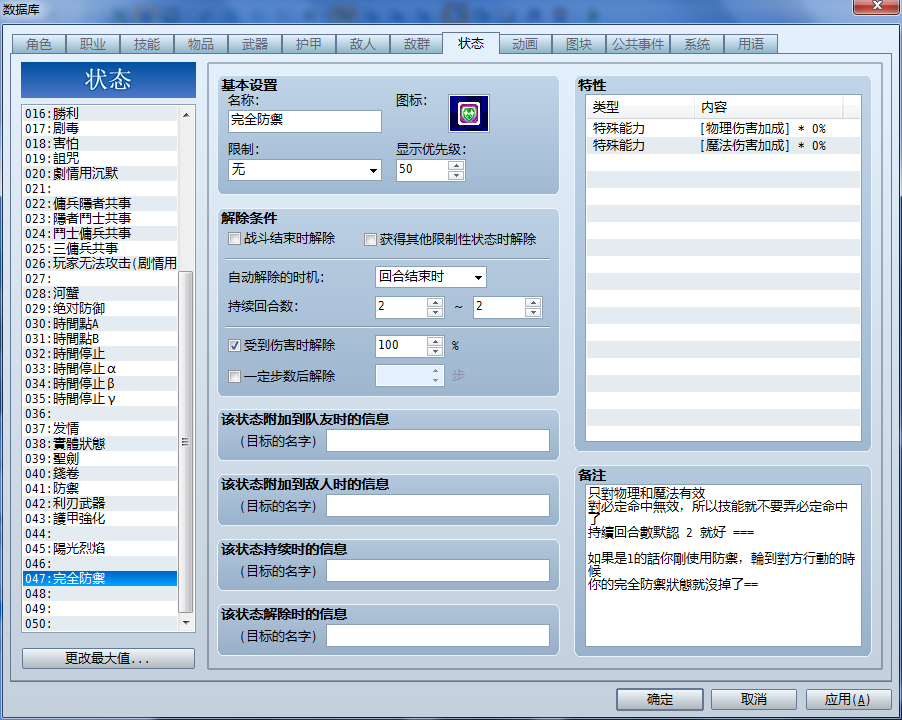Click the 该状态解除时的信息 text field
Image resolution: width=902 pixels, height=720 pixels.
(438, 636)
